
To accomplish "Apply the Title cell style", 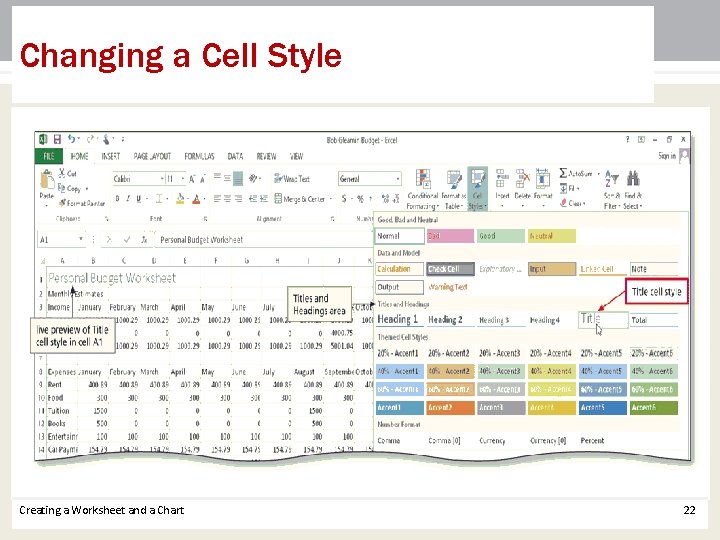I will [603, 319].
